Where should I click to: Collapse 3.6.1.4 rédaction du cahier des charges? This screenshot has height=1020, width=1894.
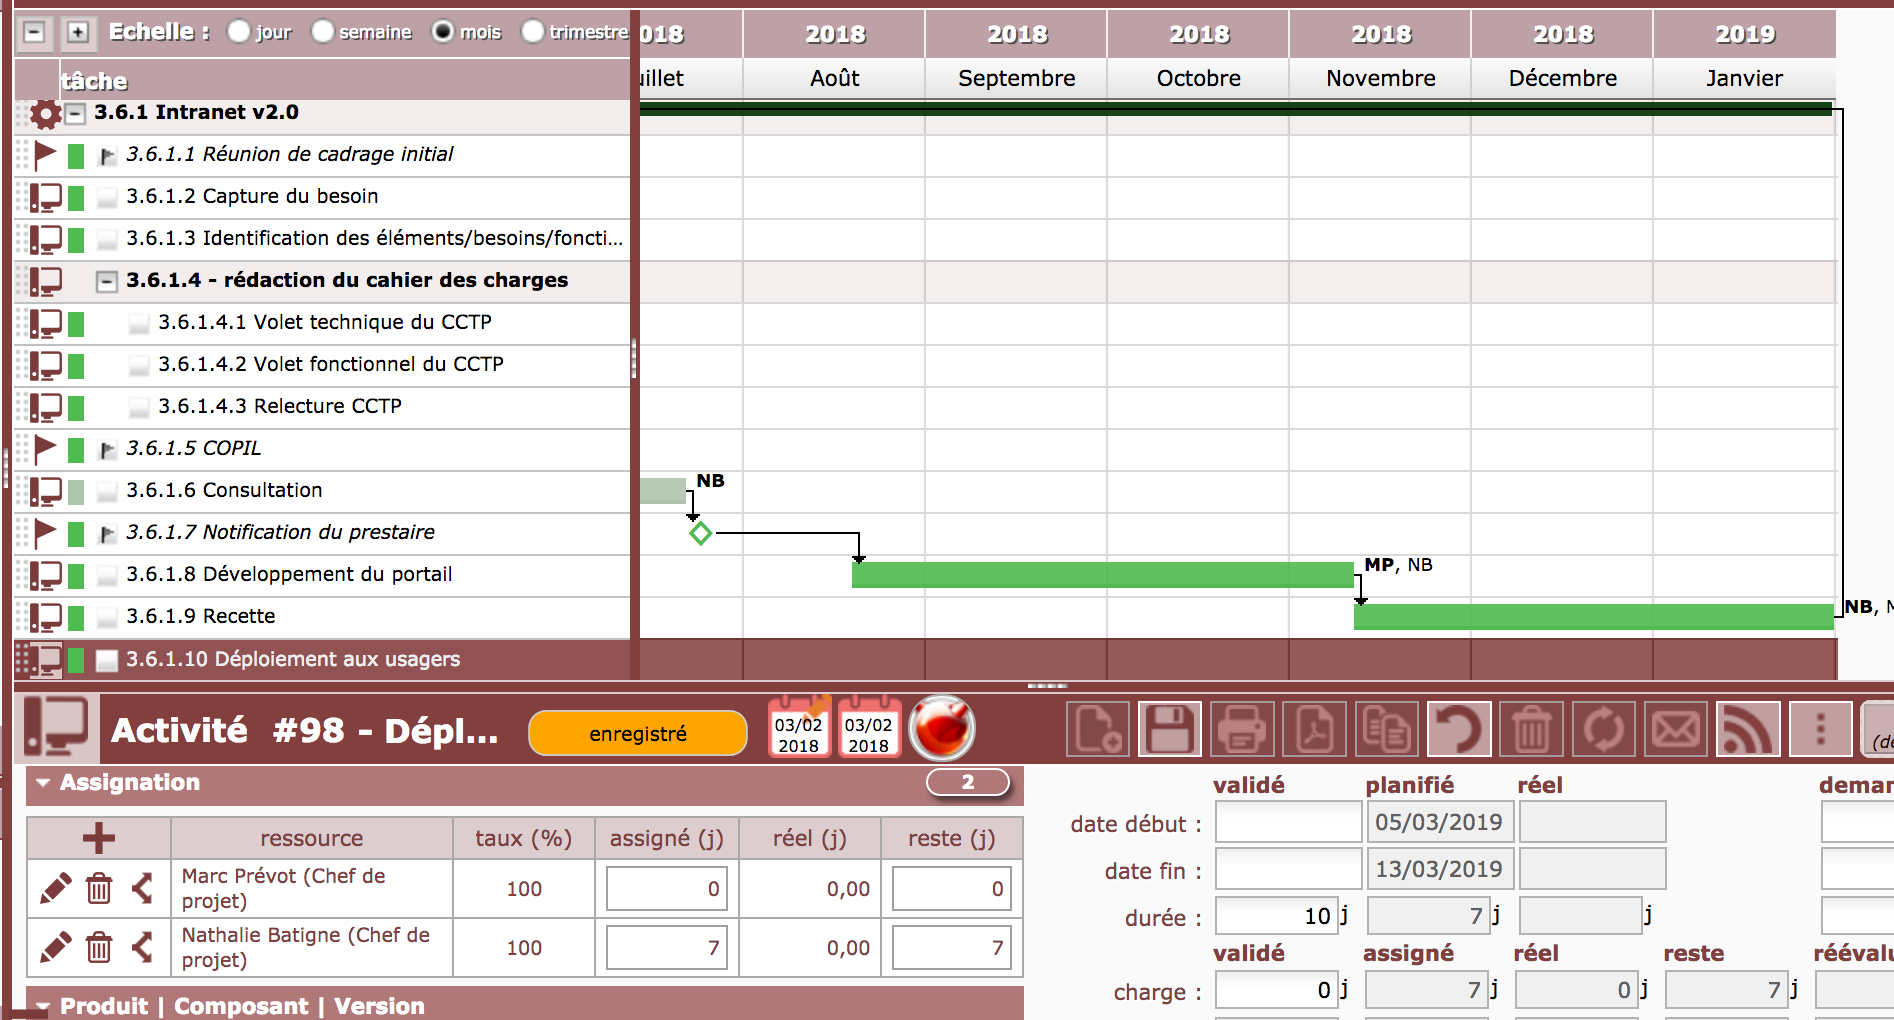(x=106, y=281)
